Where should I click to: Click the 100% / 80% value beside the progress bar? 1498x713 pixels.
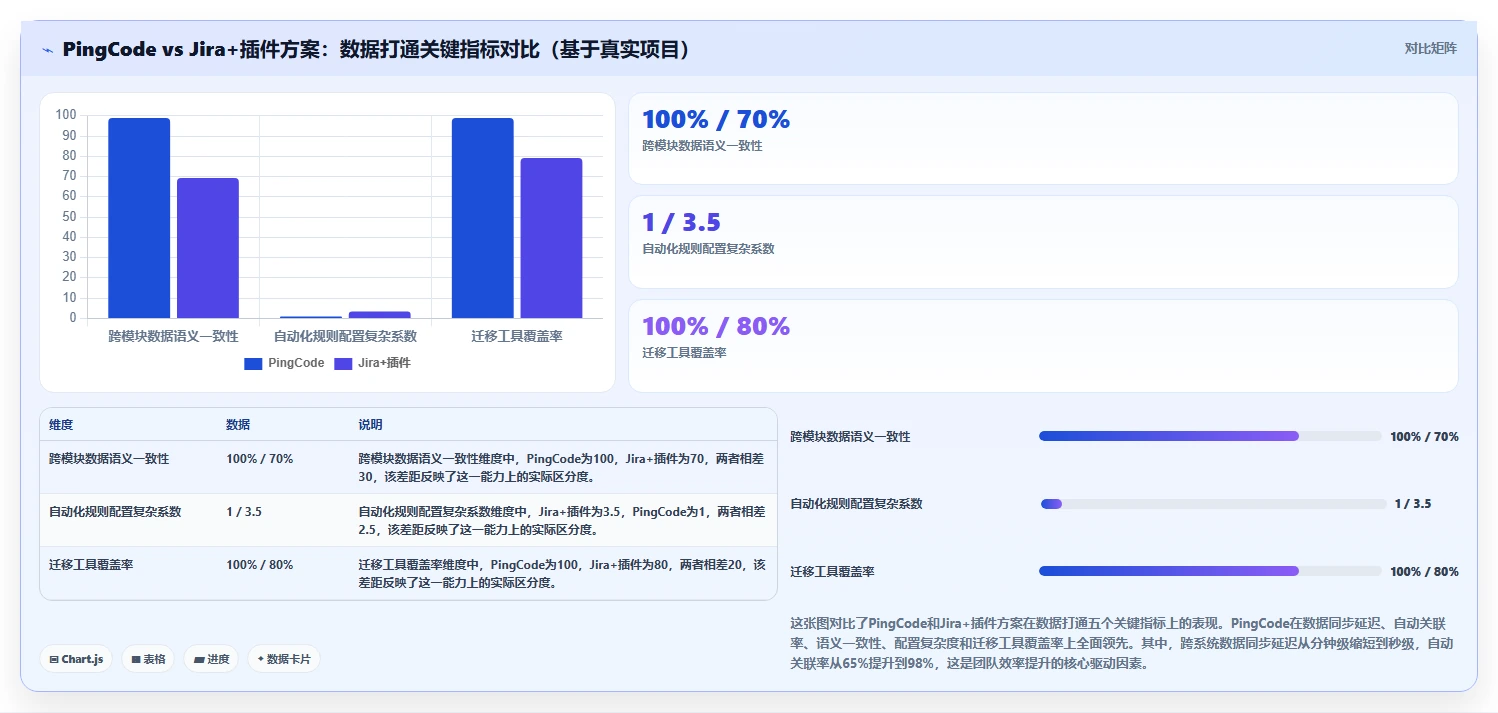tap(1424, 572)
